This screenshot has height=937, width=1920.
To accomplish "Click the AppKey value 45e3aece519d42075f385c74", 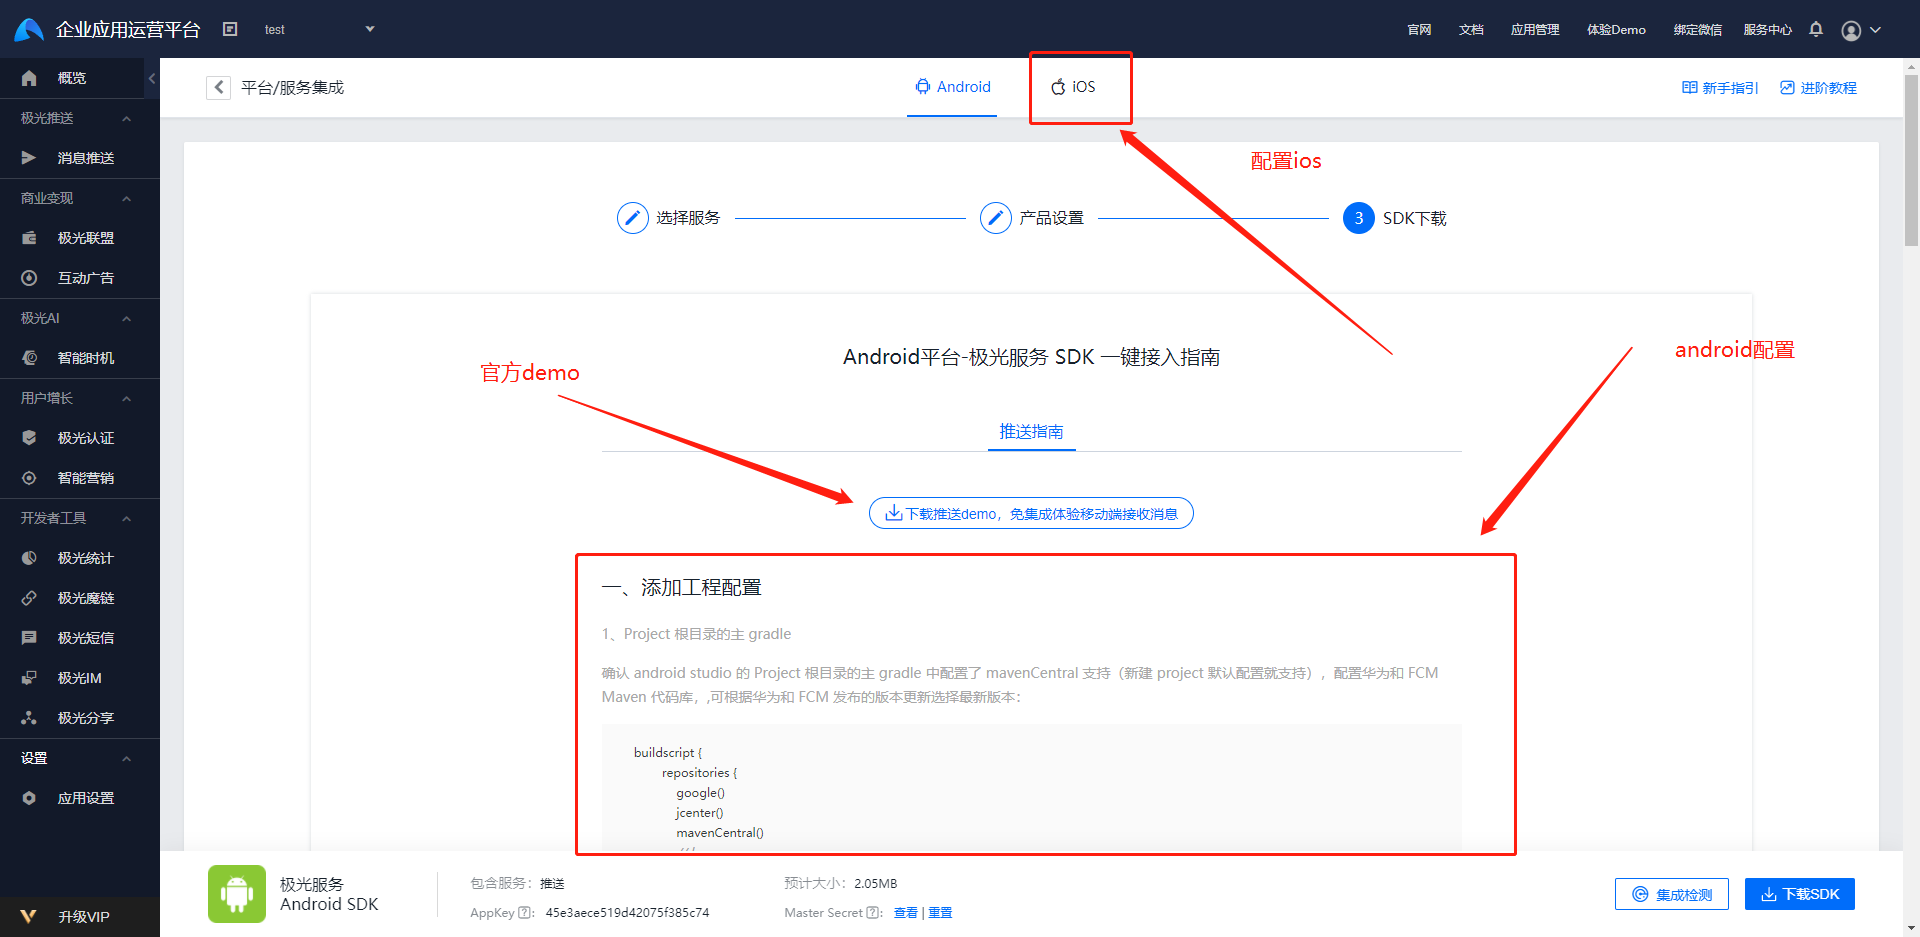I will pos(627,913).
